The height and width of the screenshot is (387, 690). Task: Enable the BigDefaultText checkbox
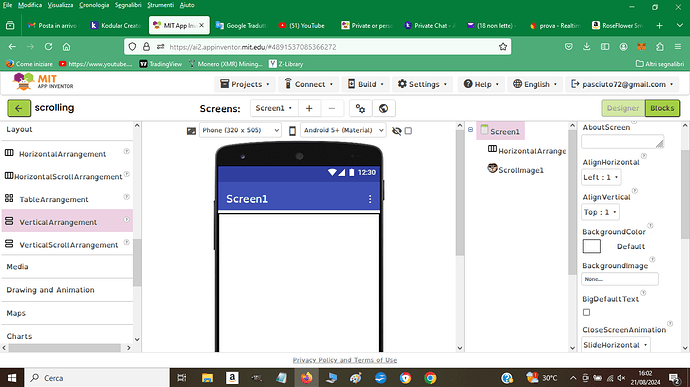[x=586, y=312]
